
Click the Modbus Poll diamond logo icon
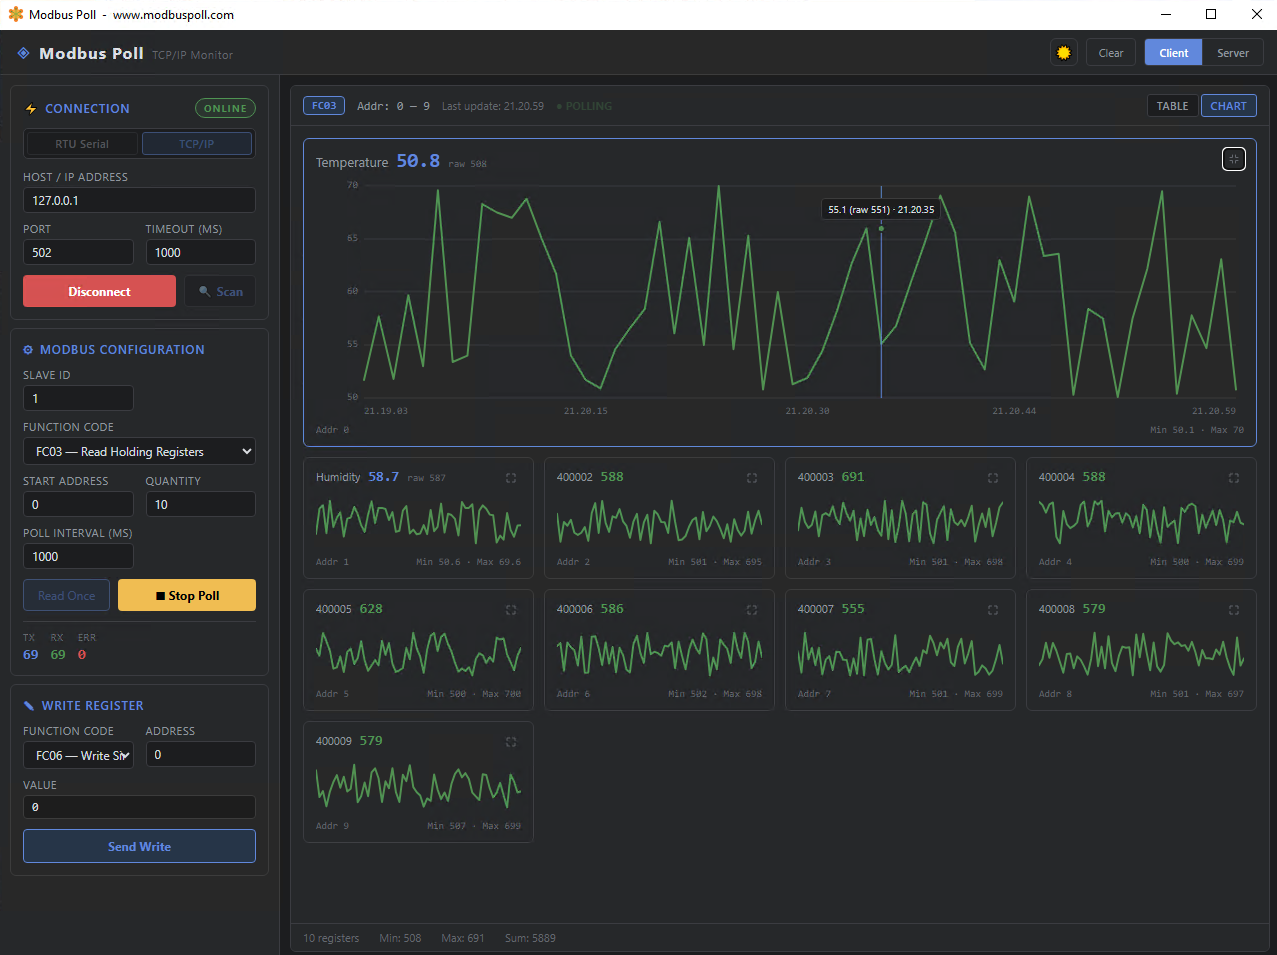[x=23, y=53]
